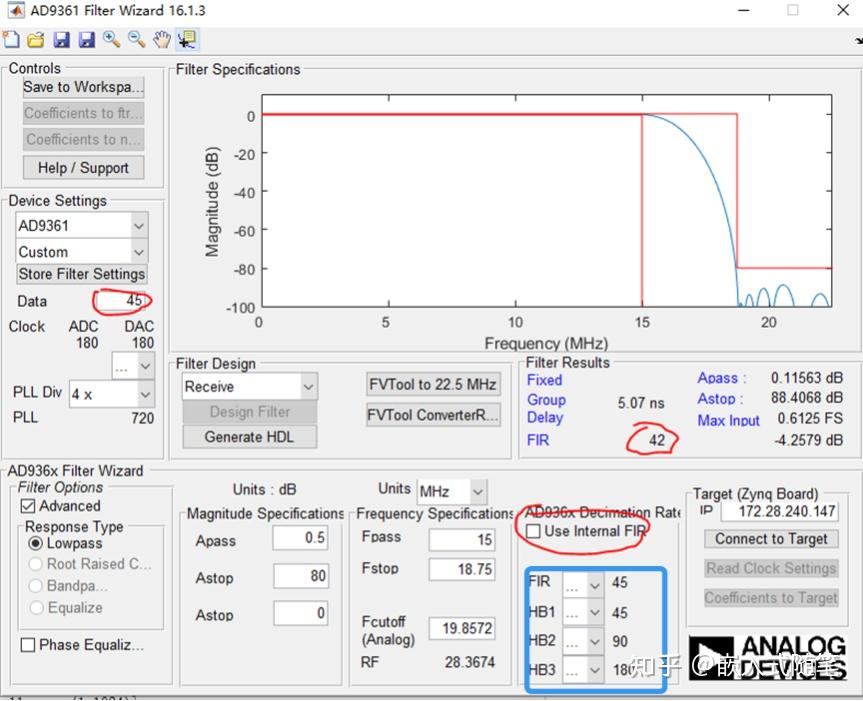Click the RF value '28.3674'
Screen dimensions: 863x701
coord(469,662)
